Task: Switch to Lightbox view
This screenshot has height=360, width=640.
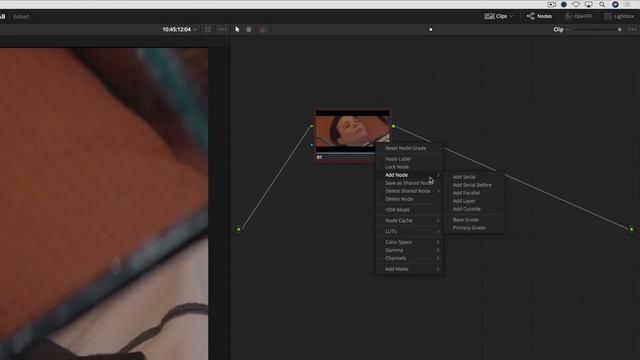Action: (619, 16)
